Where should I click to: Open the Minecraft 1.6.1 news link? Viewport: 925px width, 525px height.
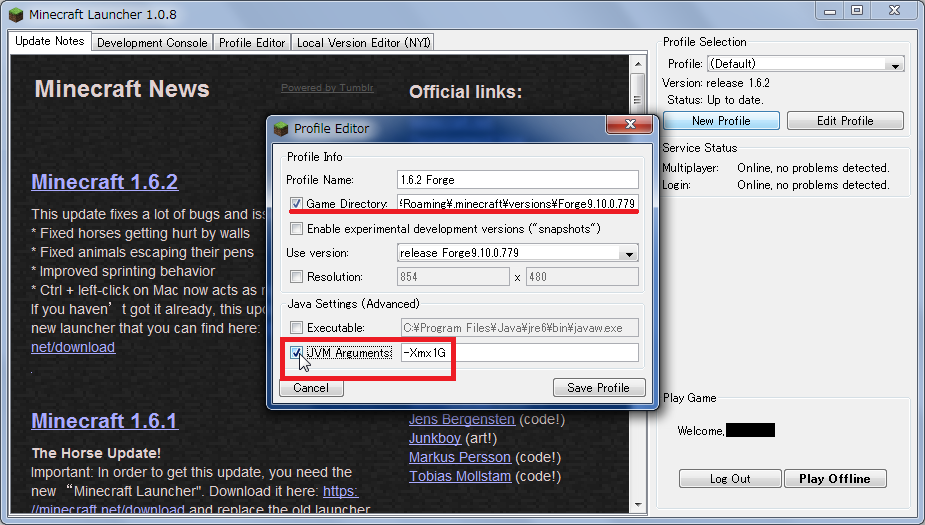point(104,421)
